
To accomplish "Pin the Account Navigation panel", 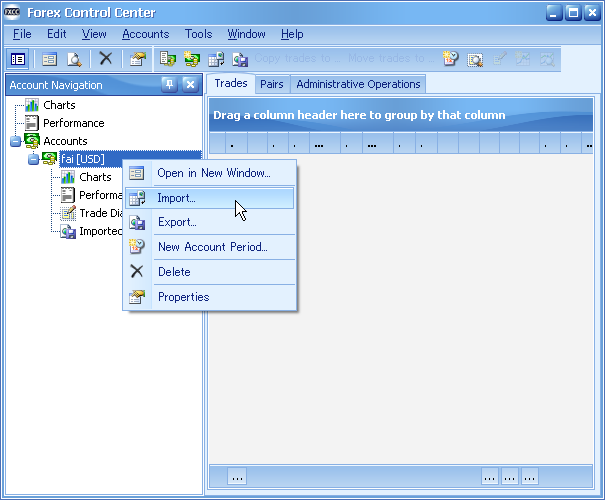I will click(169, 84).
